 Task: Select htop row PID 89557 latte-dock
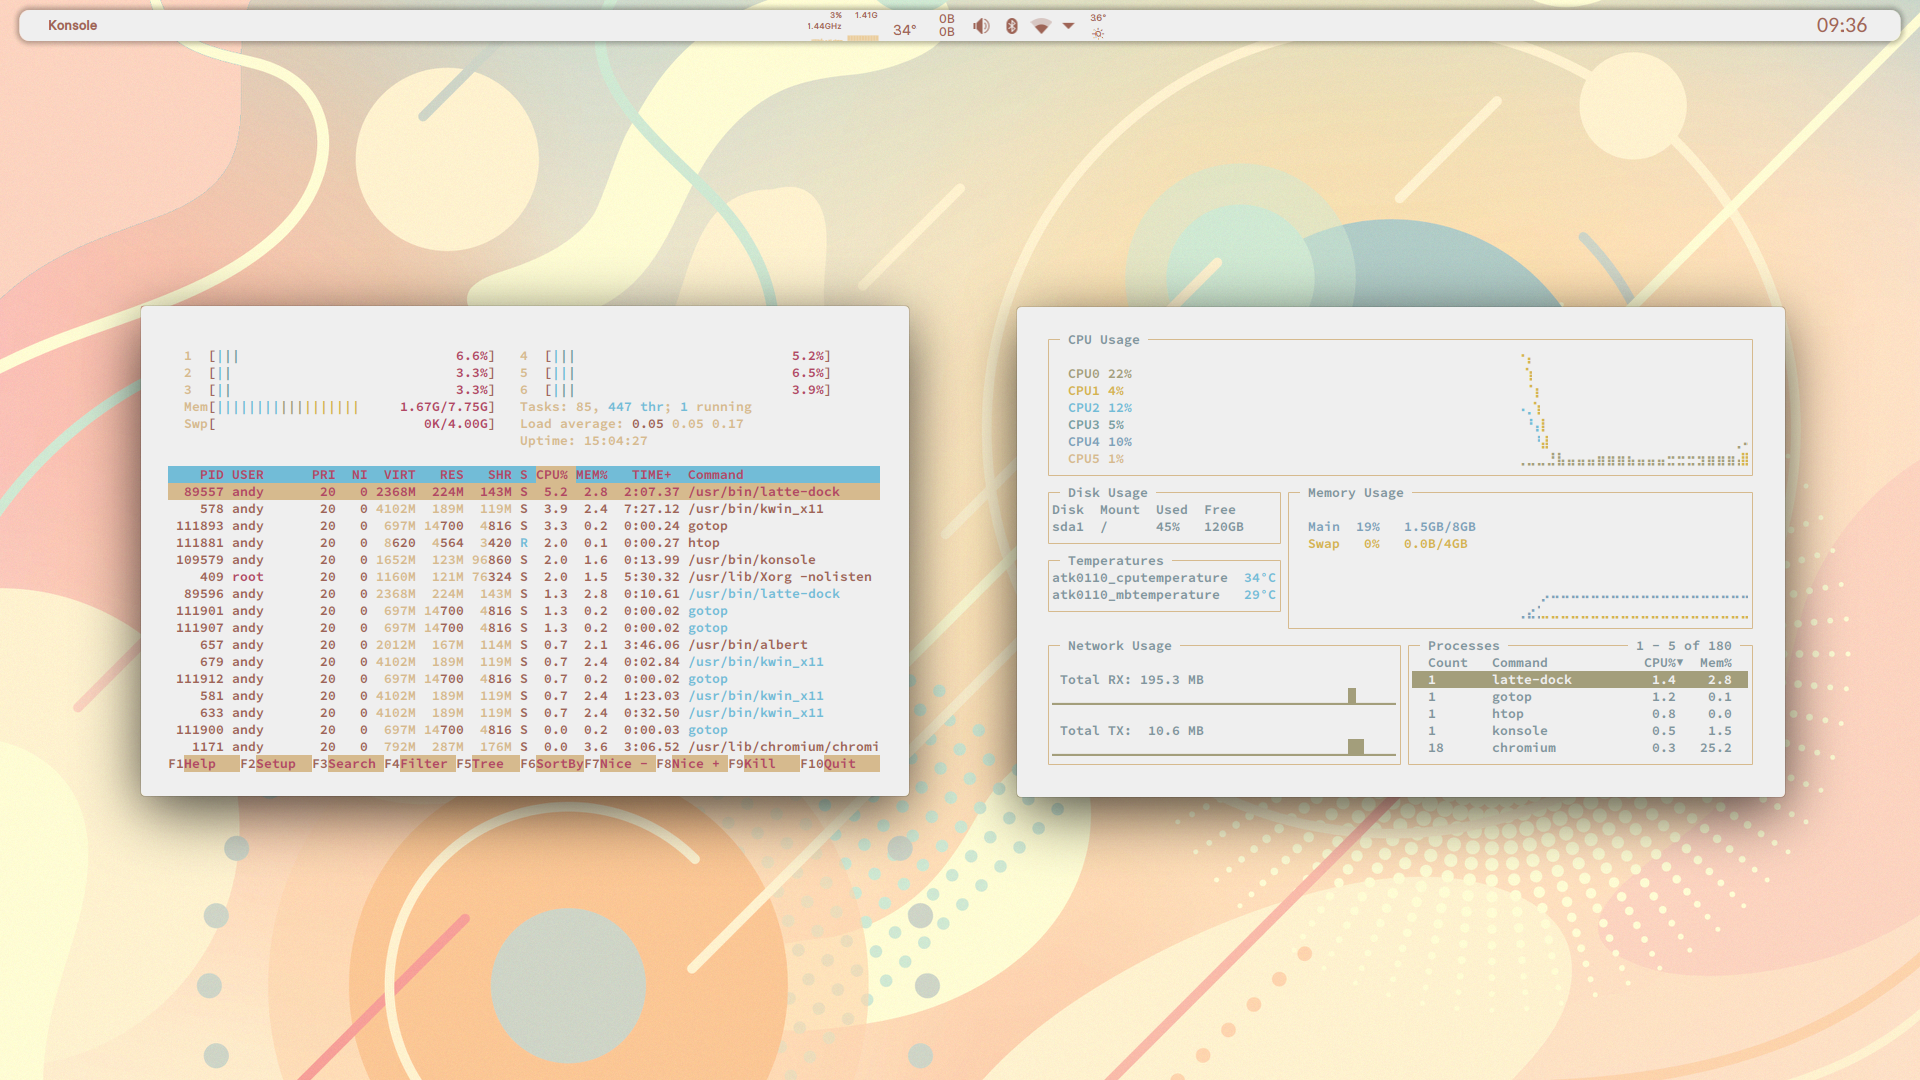(x=524, y=492)
